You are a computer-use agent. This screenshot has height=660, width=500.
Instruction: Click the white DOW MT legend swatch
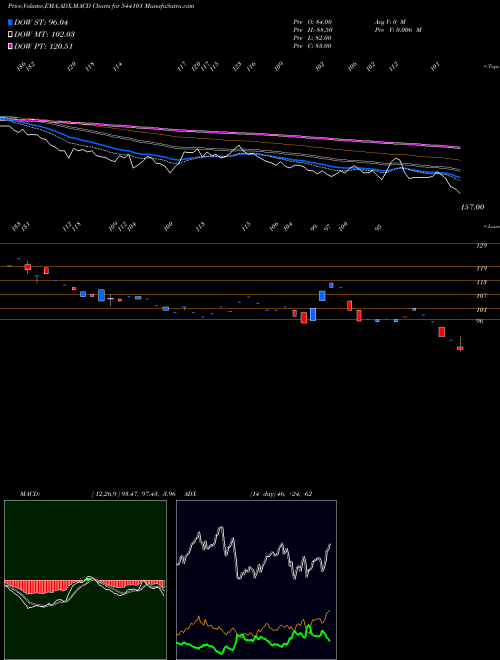click(x=10, y=34)
